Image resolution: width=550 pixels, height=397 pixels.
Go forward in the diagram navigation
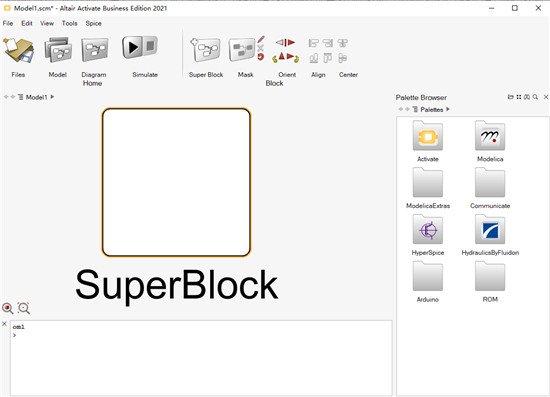point(13,97)
